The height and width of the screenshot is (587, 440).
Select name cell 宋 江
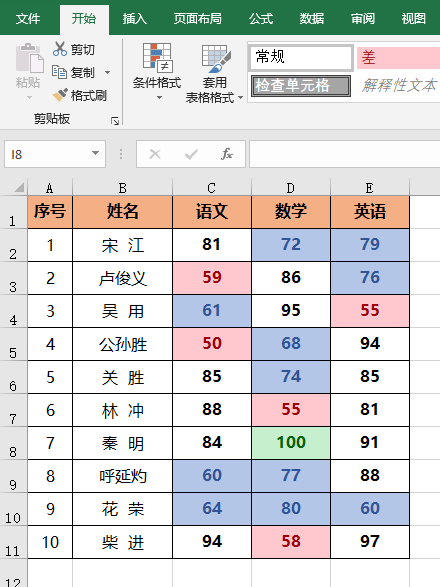(x=122, y=245)
